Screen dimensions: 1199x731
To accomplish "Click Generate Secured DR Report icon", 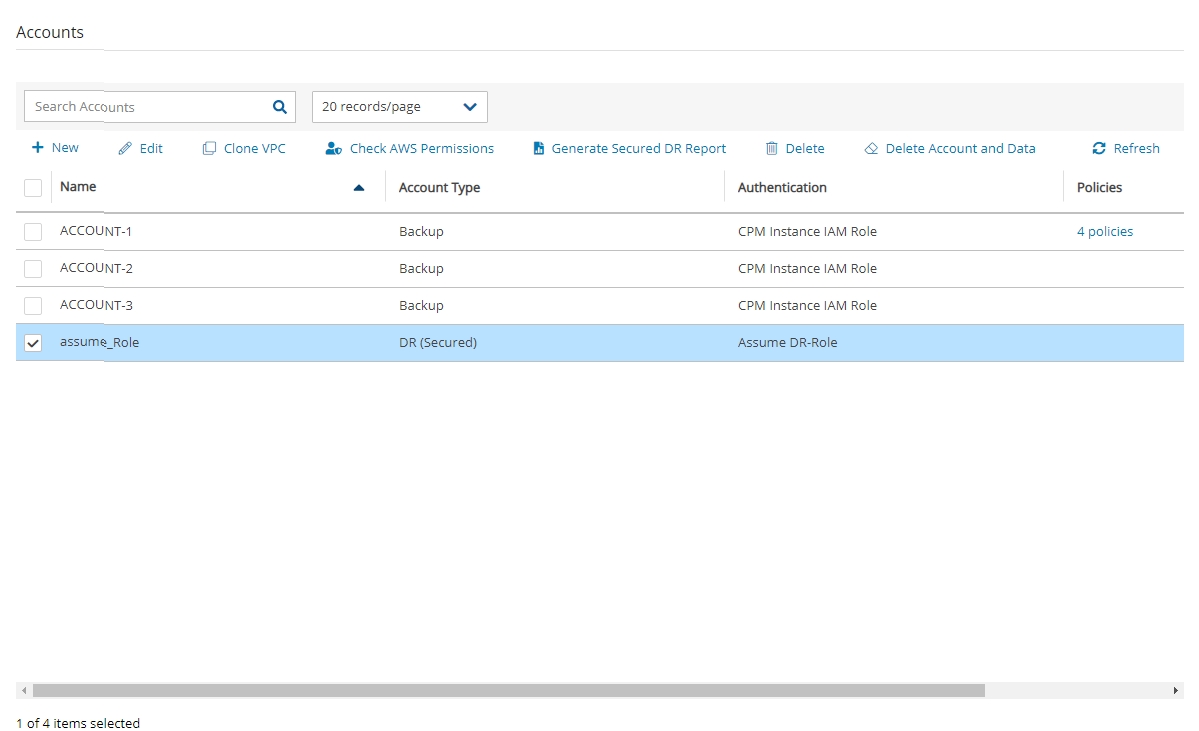I will 539,149.
